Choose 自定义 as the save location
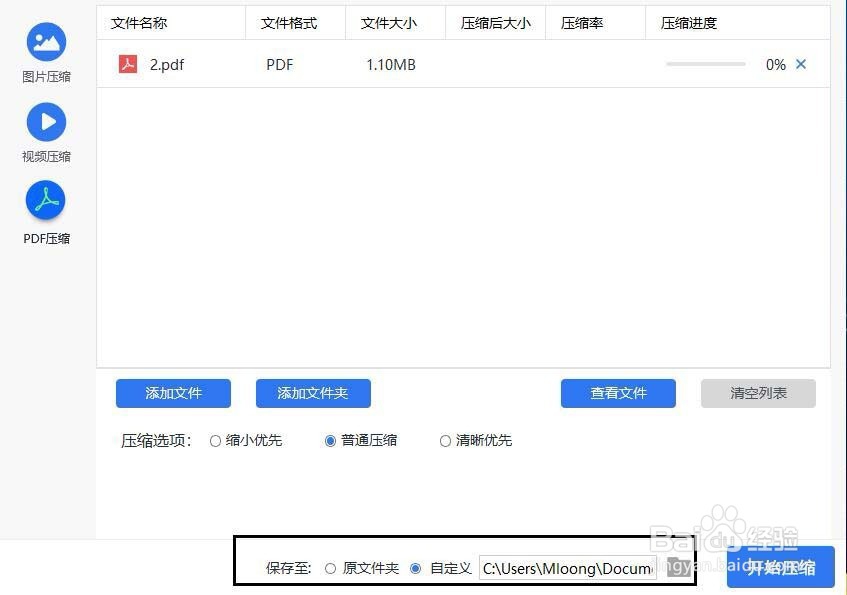This screenshot has height=595, width=847. pyautogui.click(x=415, y=569)
